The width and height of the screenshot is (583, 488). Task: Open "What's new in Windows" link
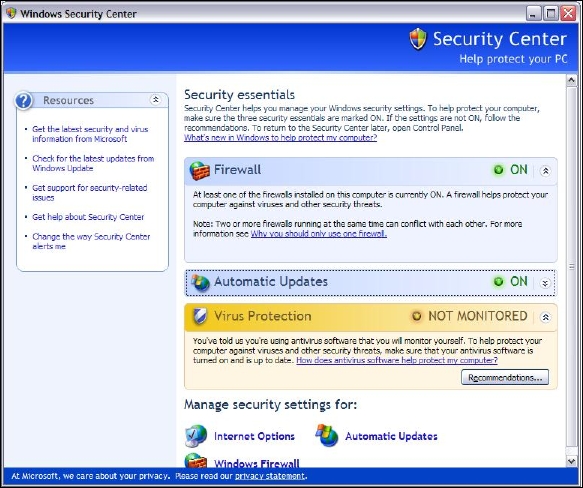280,138
